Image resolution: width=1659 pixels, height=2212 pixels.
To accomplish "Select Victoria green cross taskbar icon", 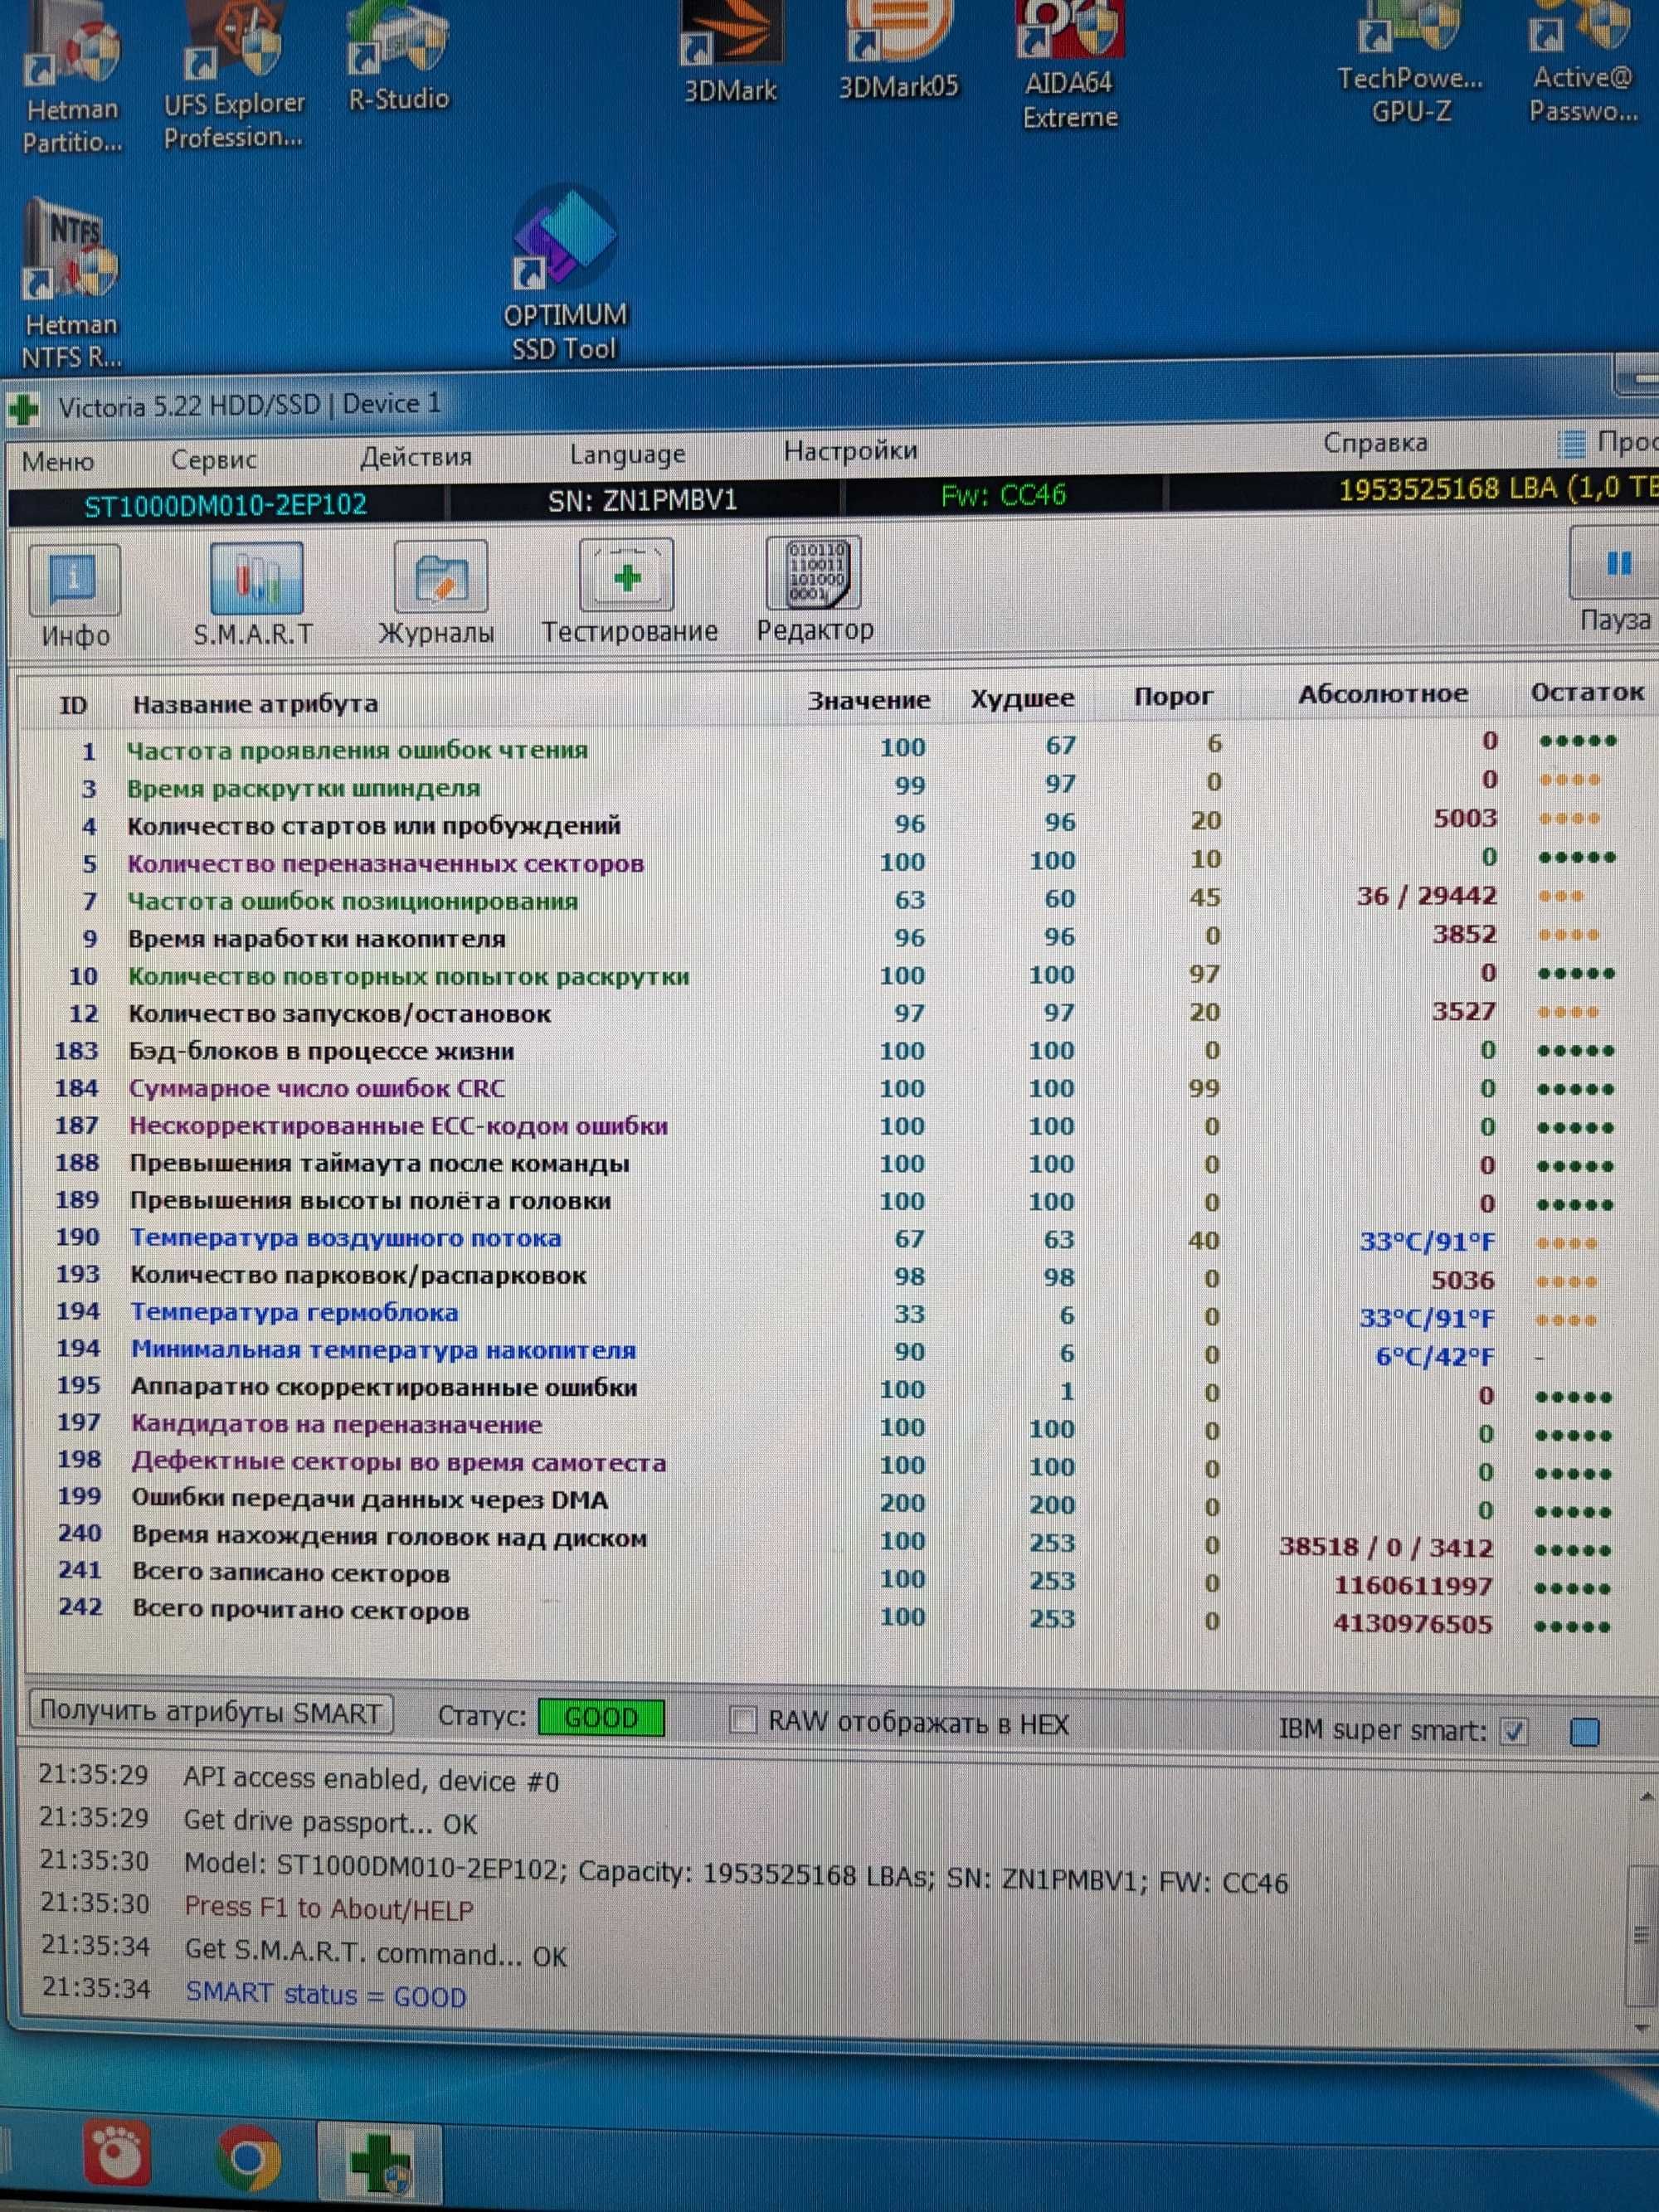I will coord(380,2162).
